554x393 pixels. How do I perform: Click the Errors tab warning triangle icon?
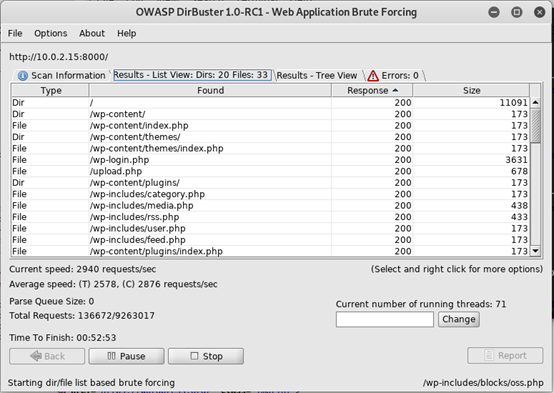tap(373, 76)
